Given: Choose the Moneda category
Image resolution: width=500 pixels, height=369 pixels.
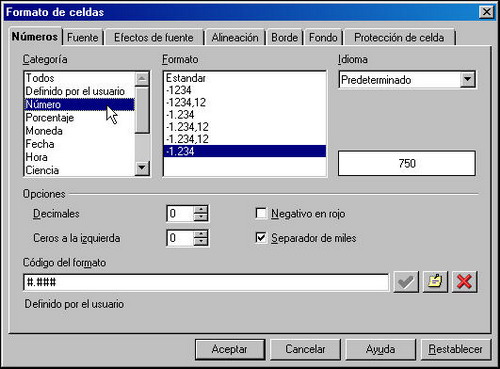Looking at the screenshot, I should (x=80, y=131).
